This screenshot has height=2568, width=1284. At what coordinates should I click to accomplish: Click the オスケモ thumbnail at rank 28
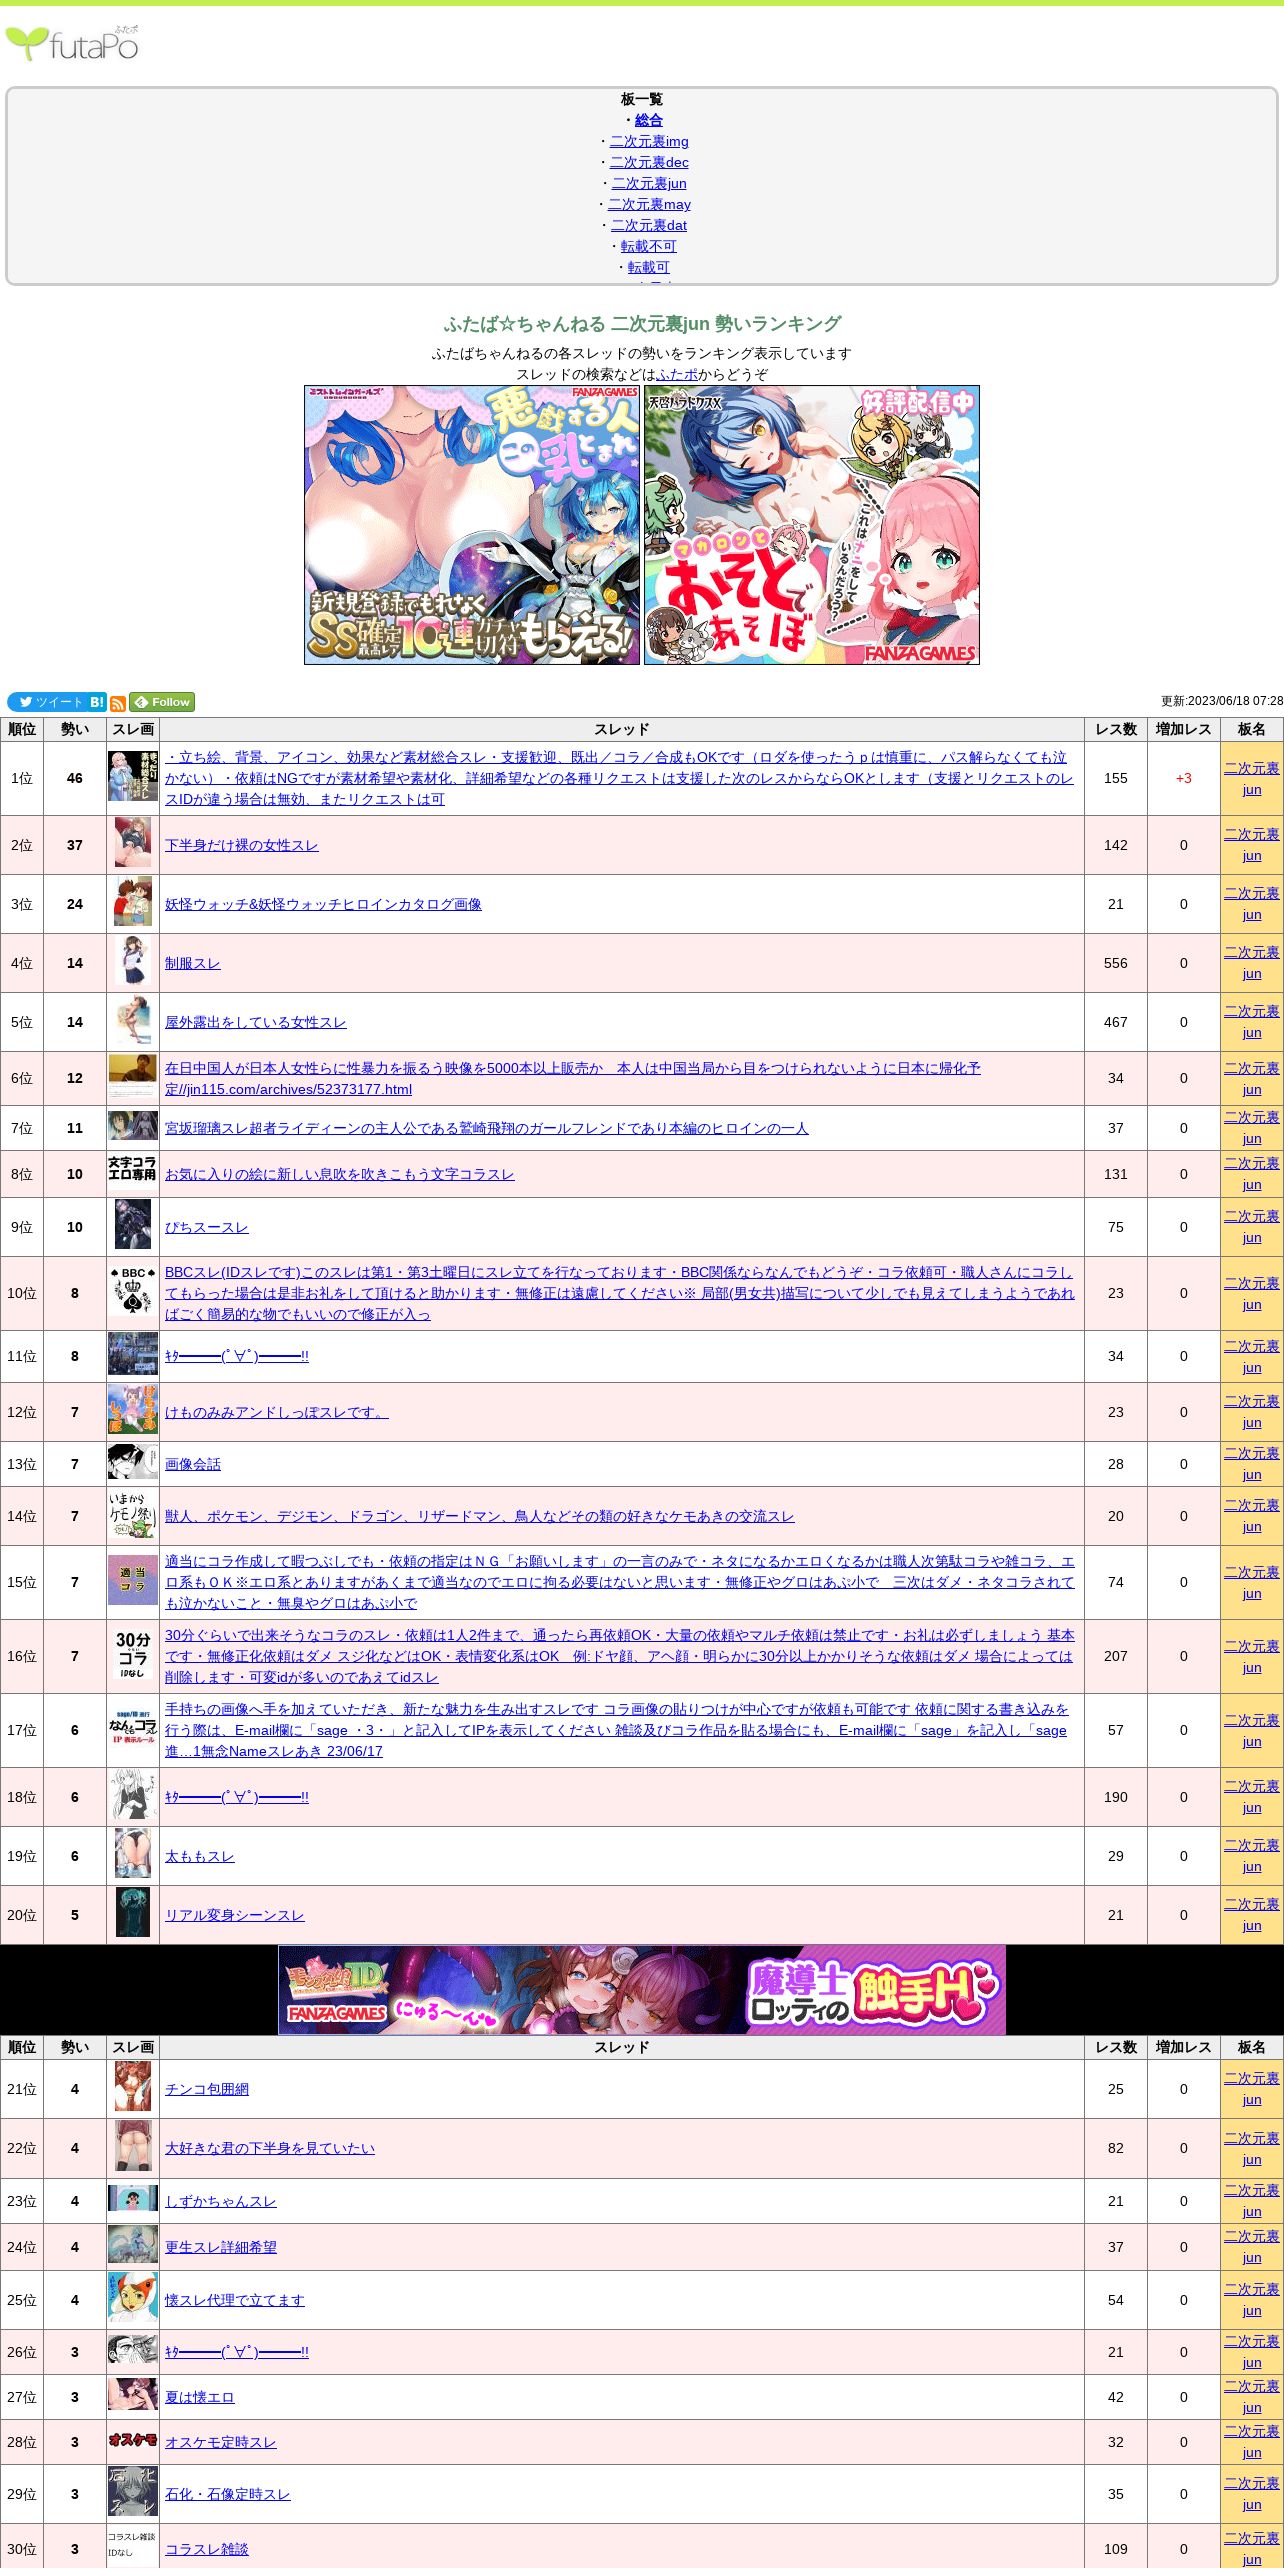point(133,2440)
